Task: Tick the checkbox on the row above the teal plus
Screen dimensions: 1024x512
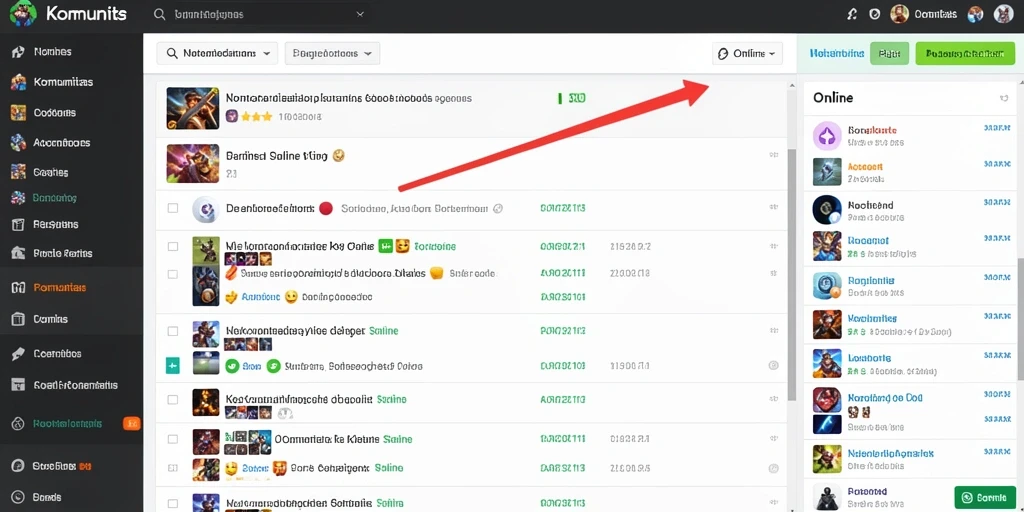Action: click(x=172, y=331)
